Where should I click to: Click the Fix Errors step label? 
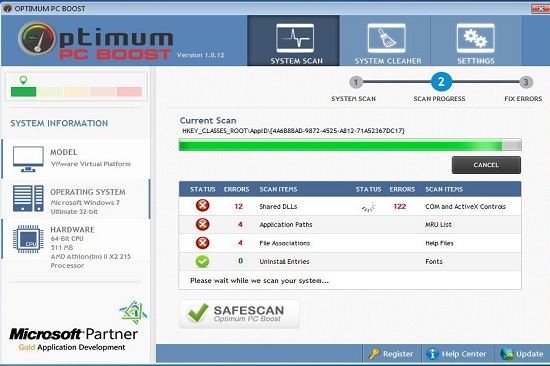click(x=523, y=99)
